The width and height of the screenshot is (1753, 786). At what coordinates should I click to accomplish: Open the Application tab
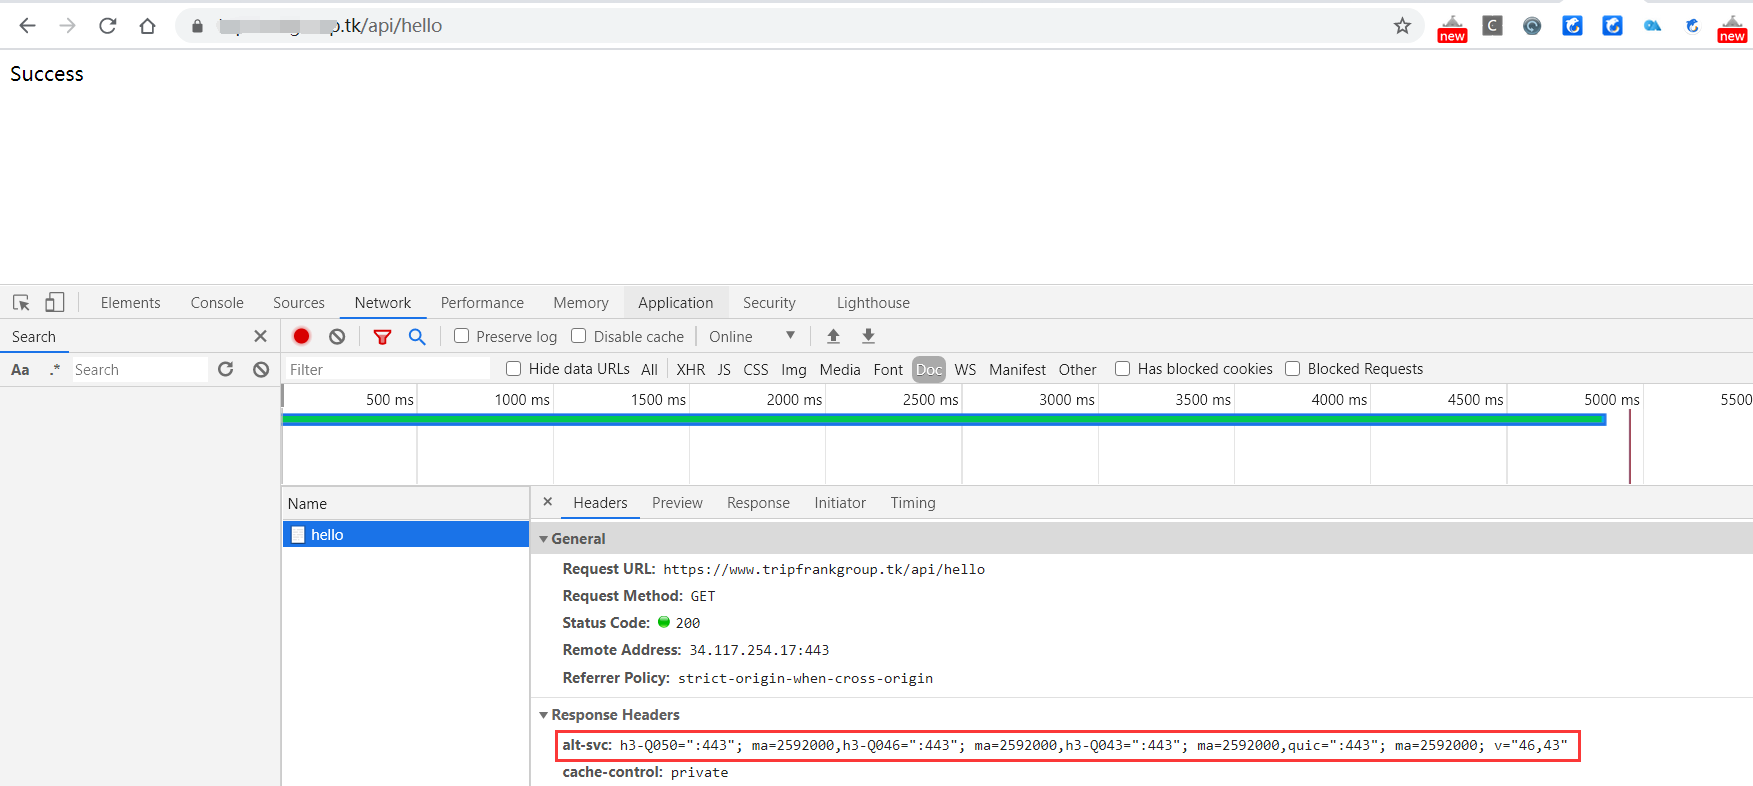[676, 303]
